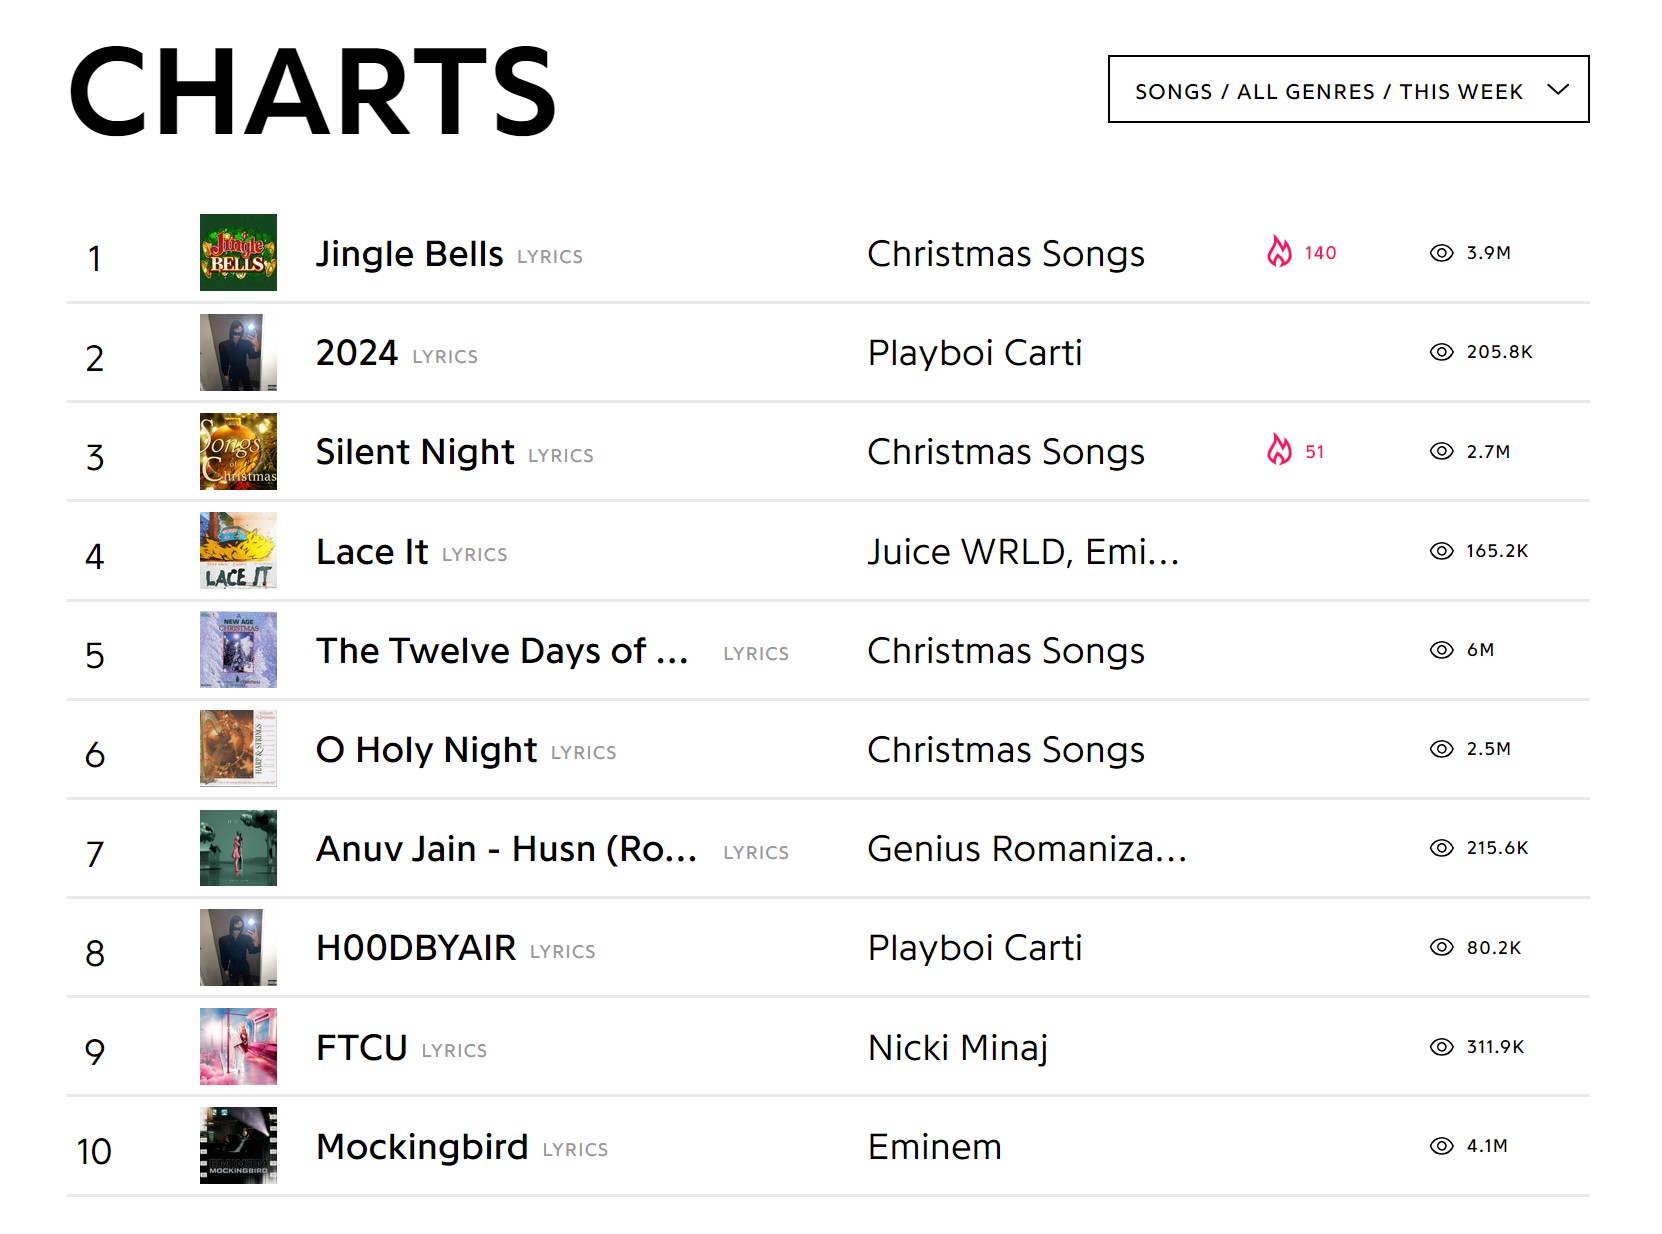Select Nicki Minaj artist name

tap(958, 1048)
